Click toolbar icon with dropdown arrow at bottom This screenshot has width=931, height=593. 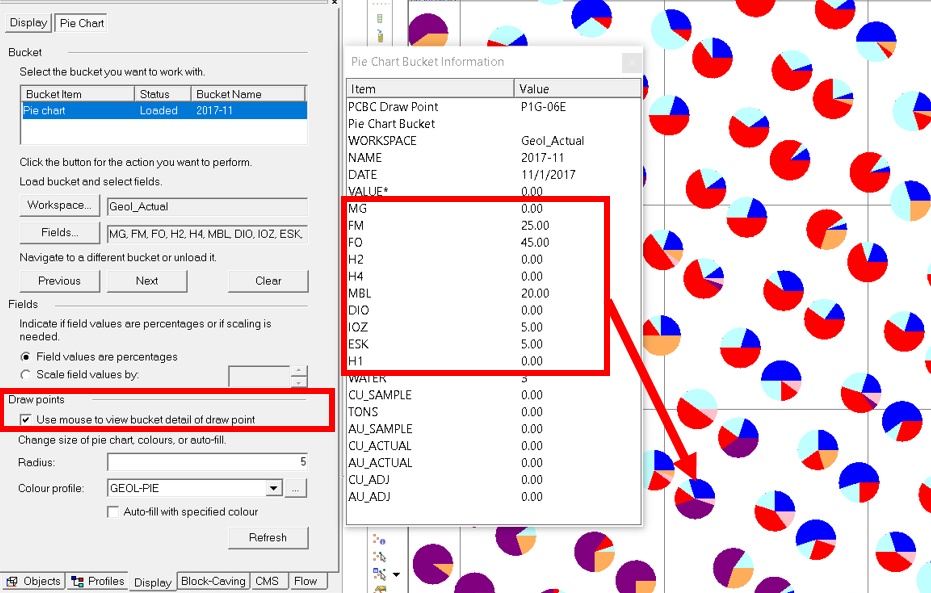click(381, 574)
